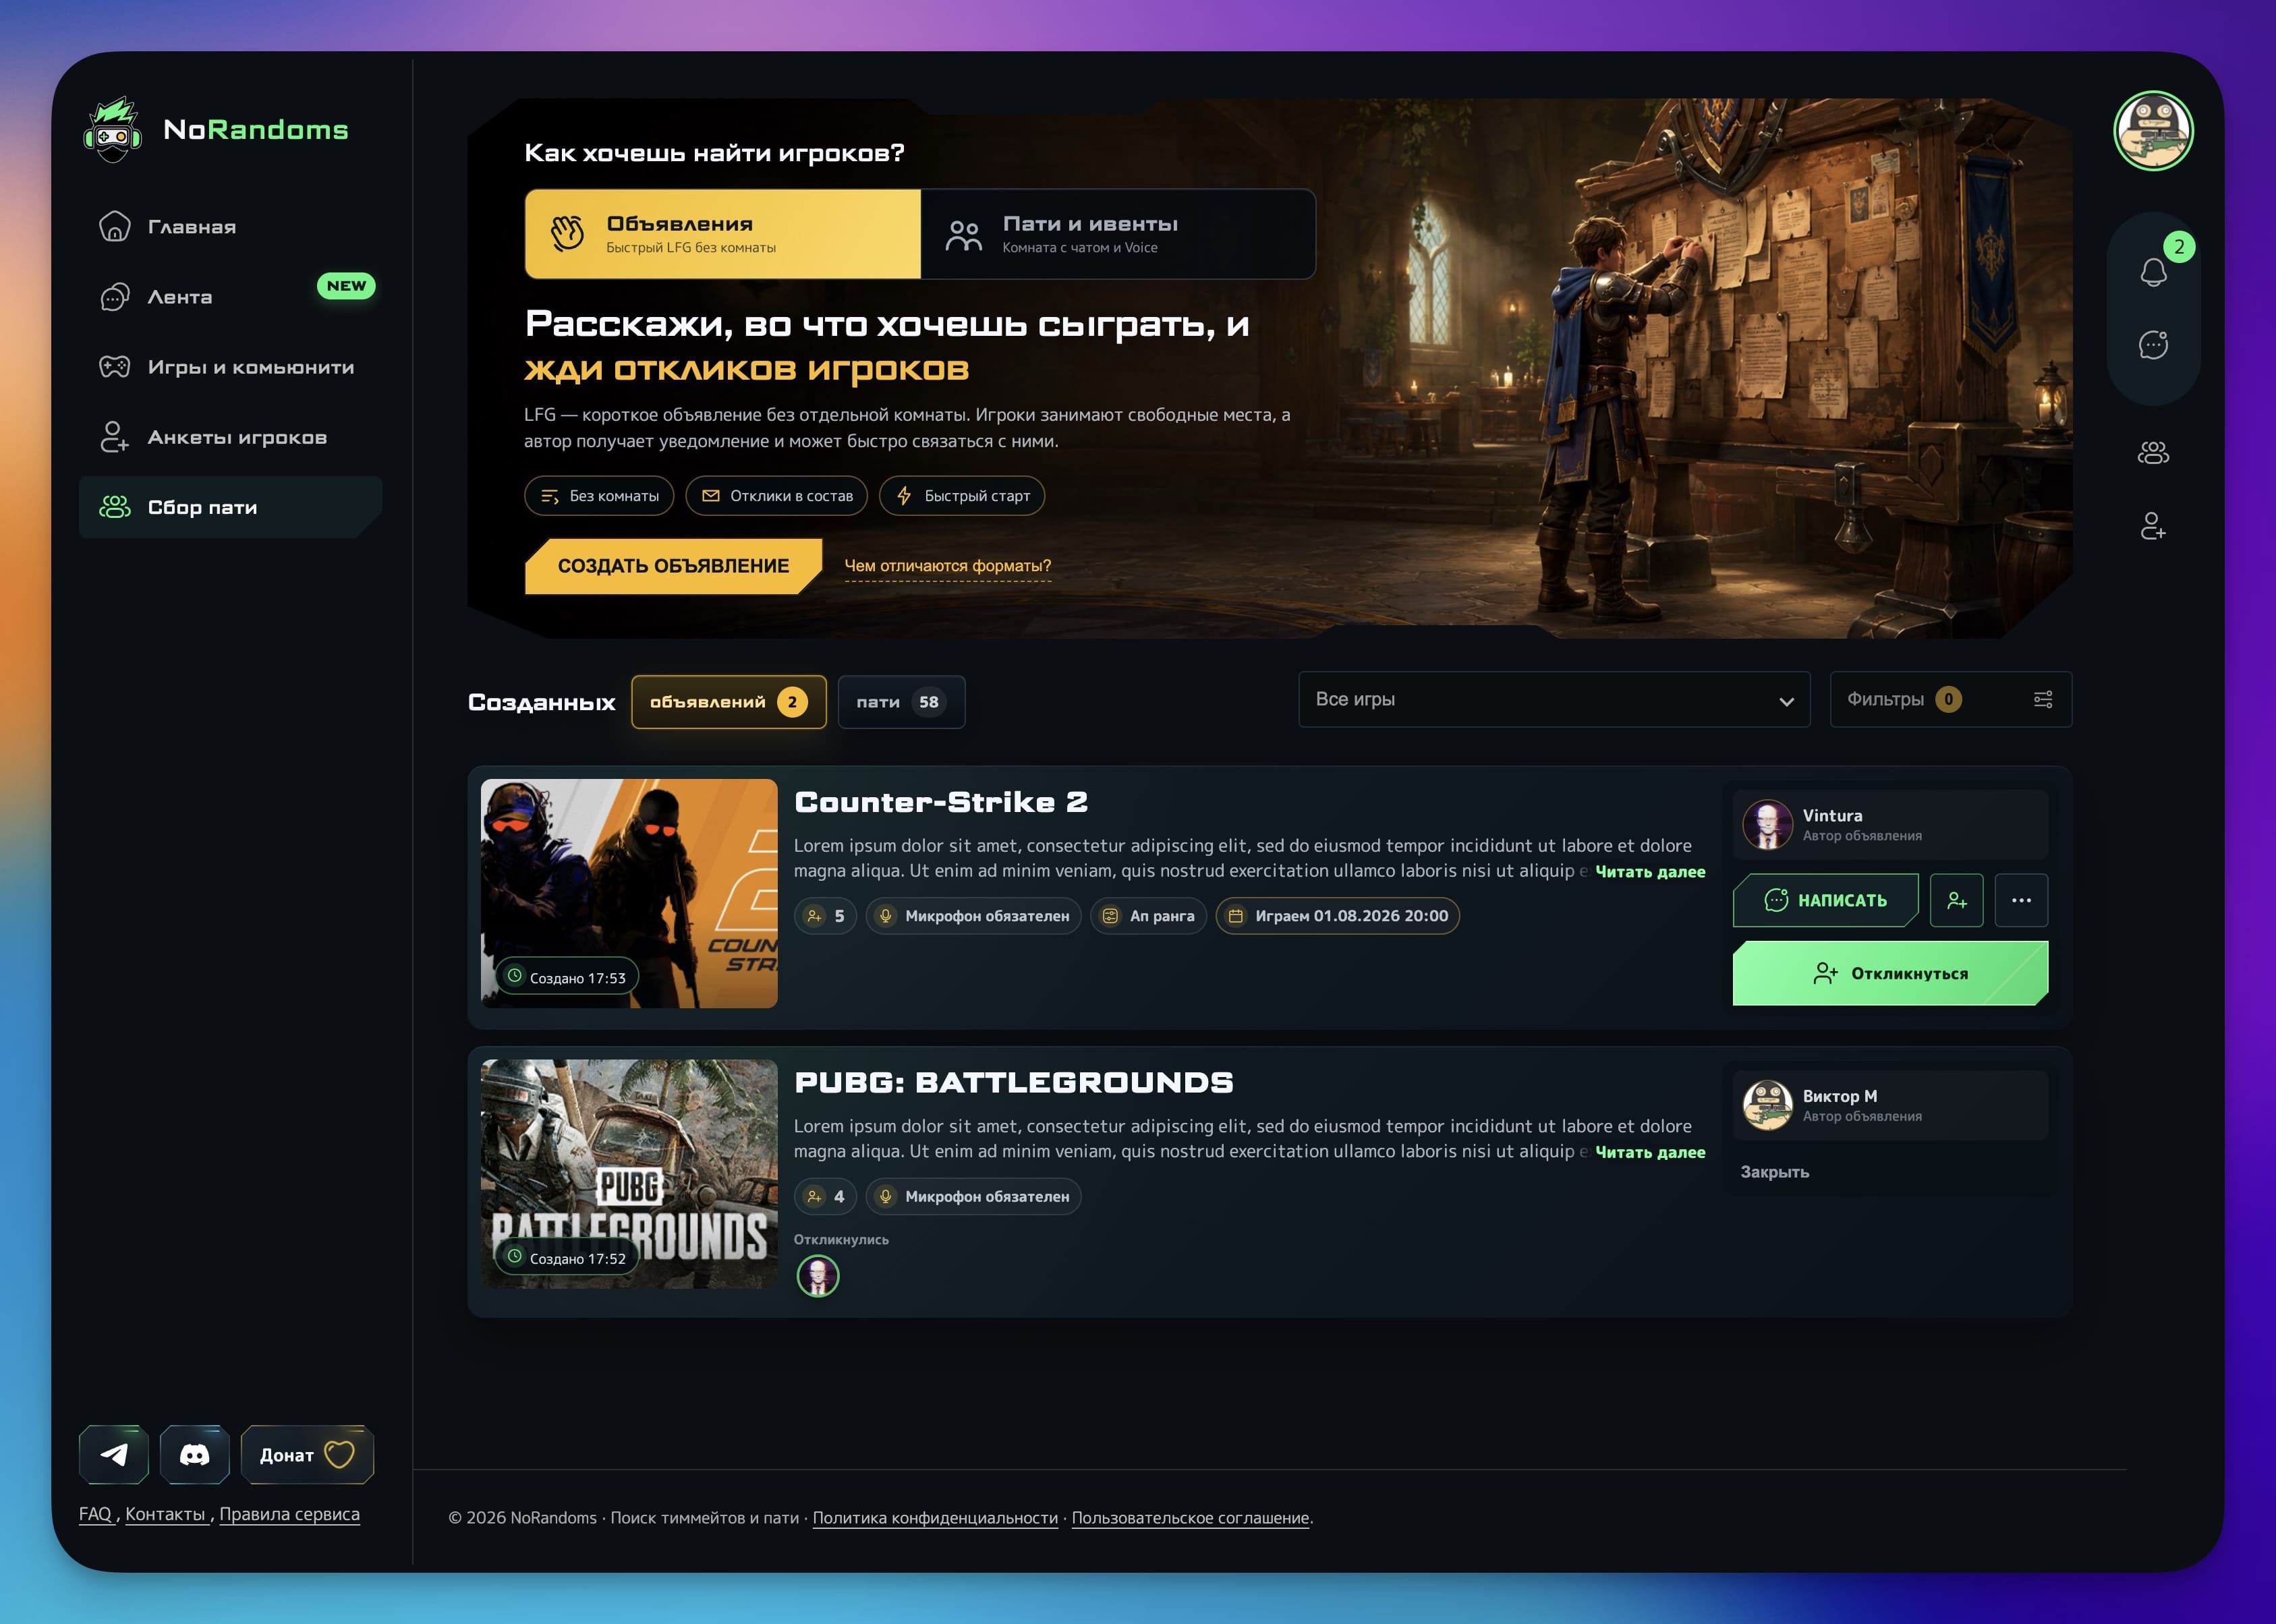Click Читать далее on PUBG listing
Image resolution: width=2276 pixels, height=1624 pixels.
pyautogui.click(x=1650, y=1152)
